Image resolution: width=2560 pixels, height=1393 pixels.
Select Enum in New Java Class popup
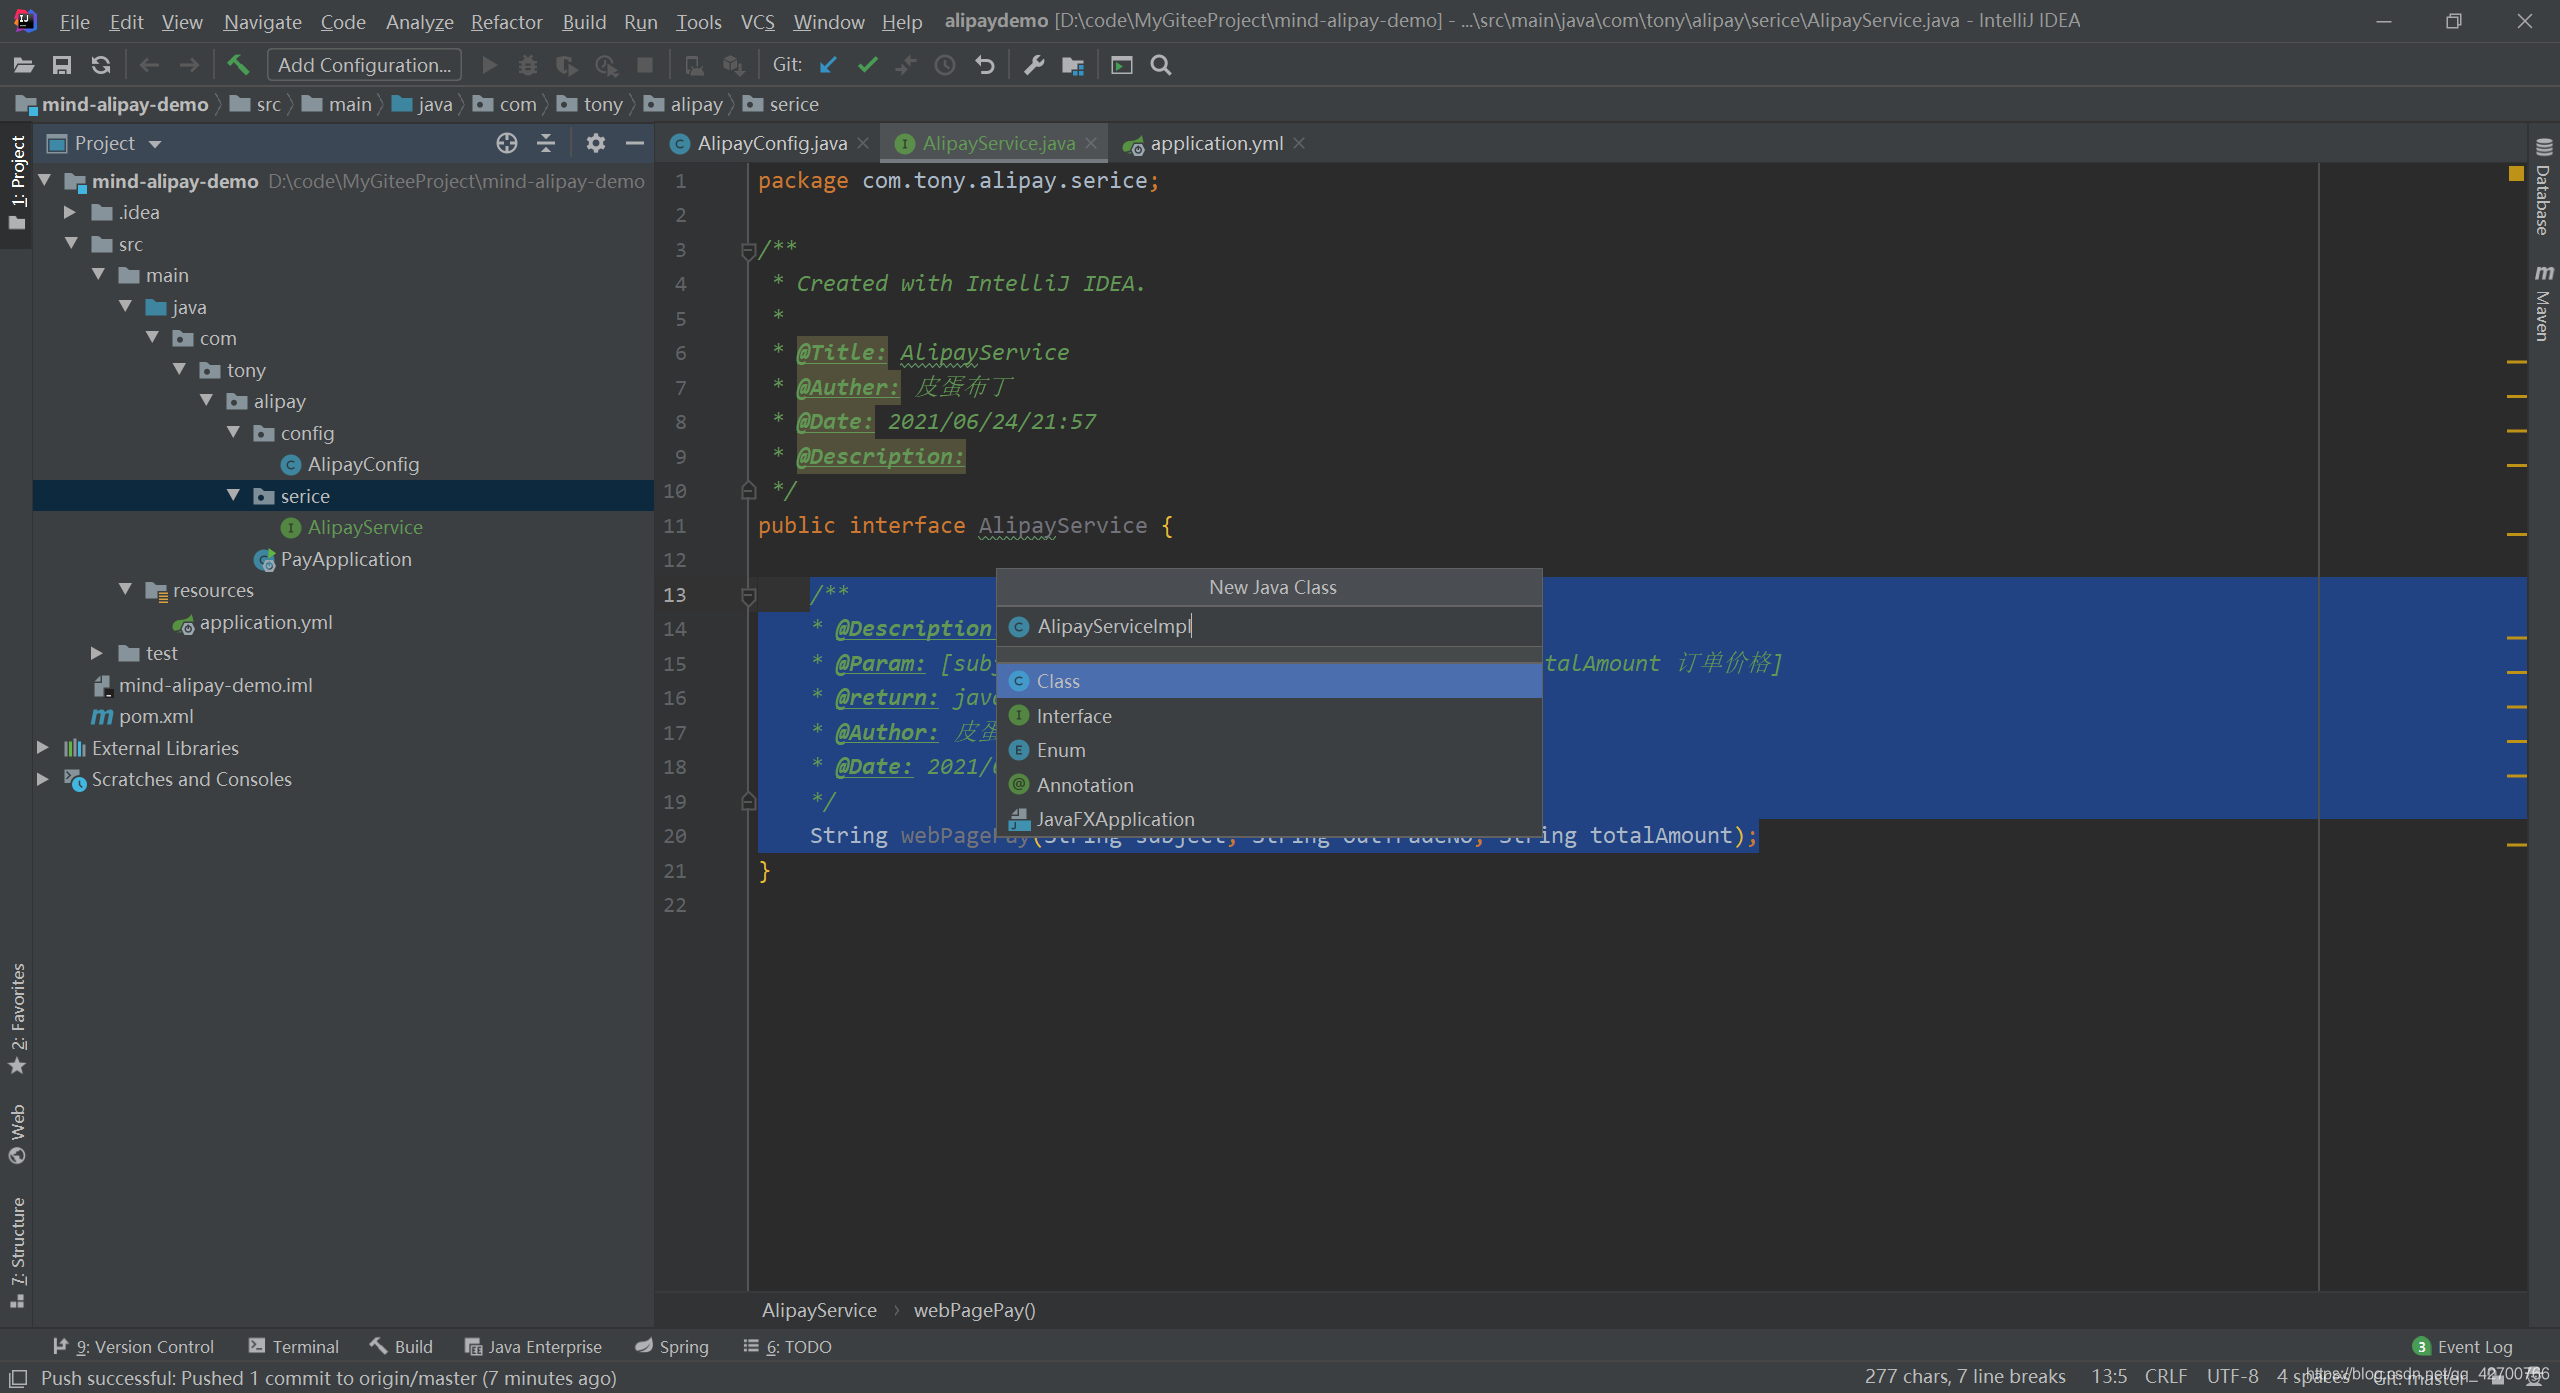(1269, 750)
